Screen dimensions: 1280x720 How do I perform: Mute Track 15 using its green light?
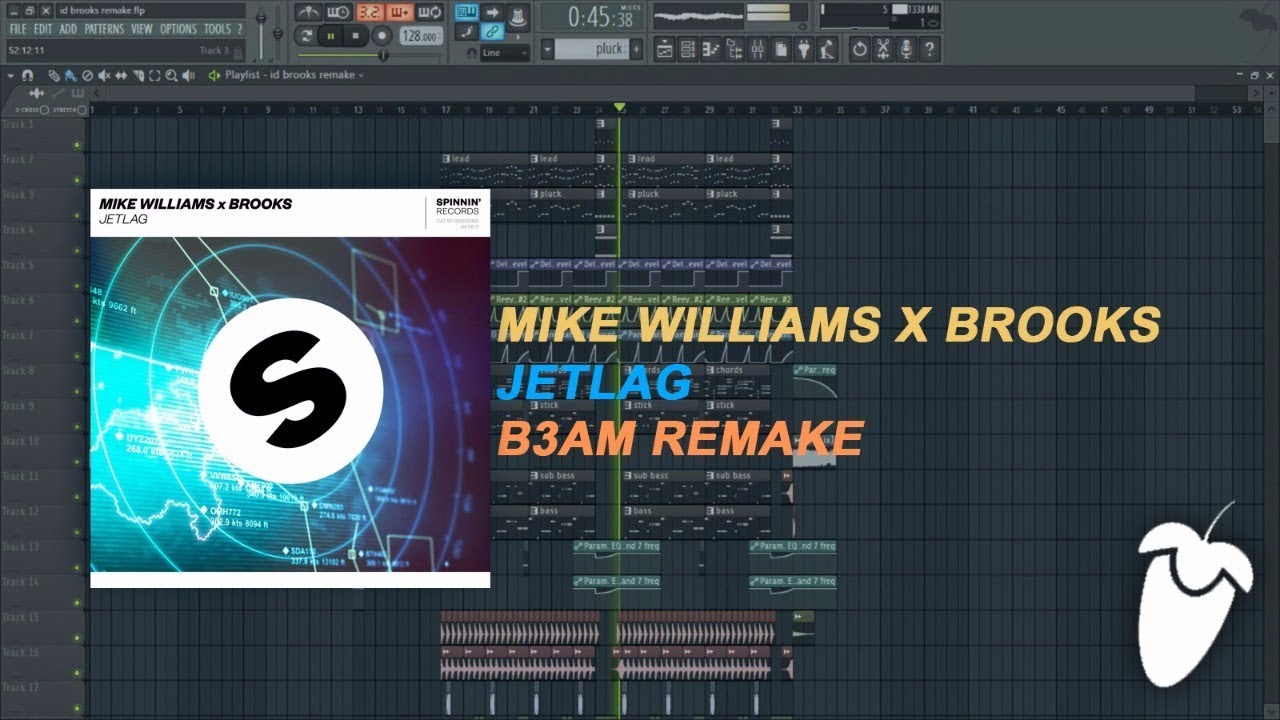(76, 639)
